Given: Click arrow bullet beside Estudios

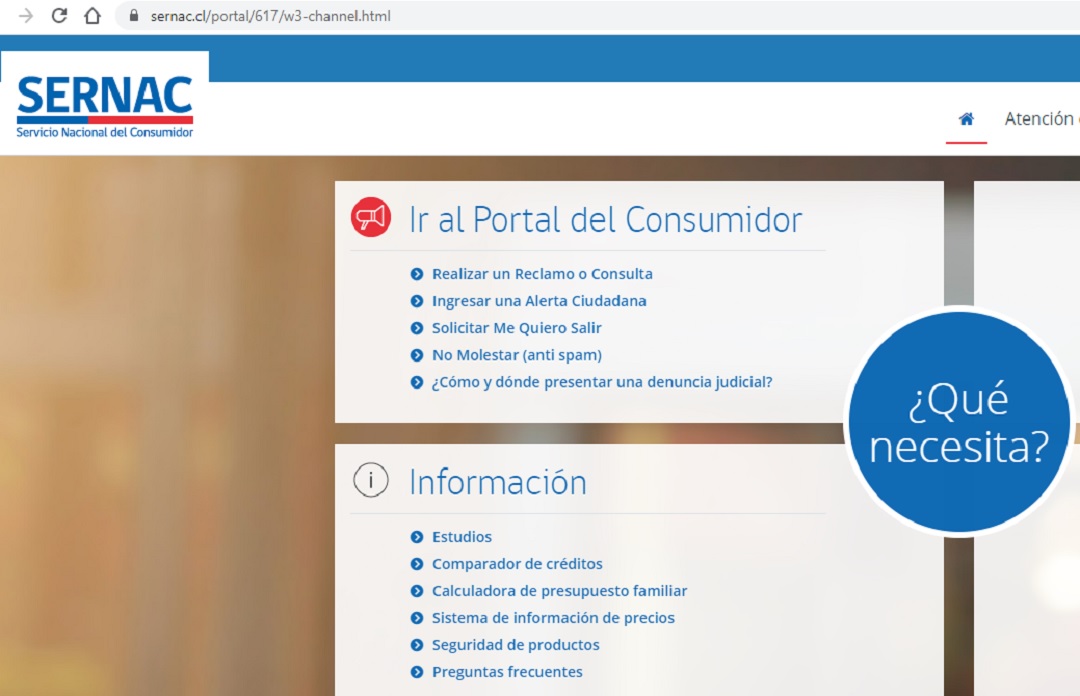Looking at the screenshot, I should click(417, 537).
